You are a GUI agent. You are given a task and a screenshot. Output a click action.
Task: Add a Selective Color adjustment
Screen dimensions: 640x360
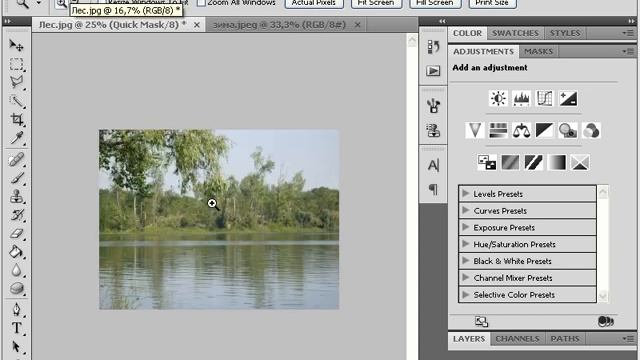[580, 162]
